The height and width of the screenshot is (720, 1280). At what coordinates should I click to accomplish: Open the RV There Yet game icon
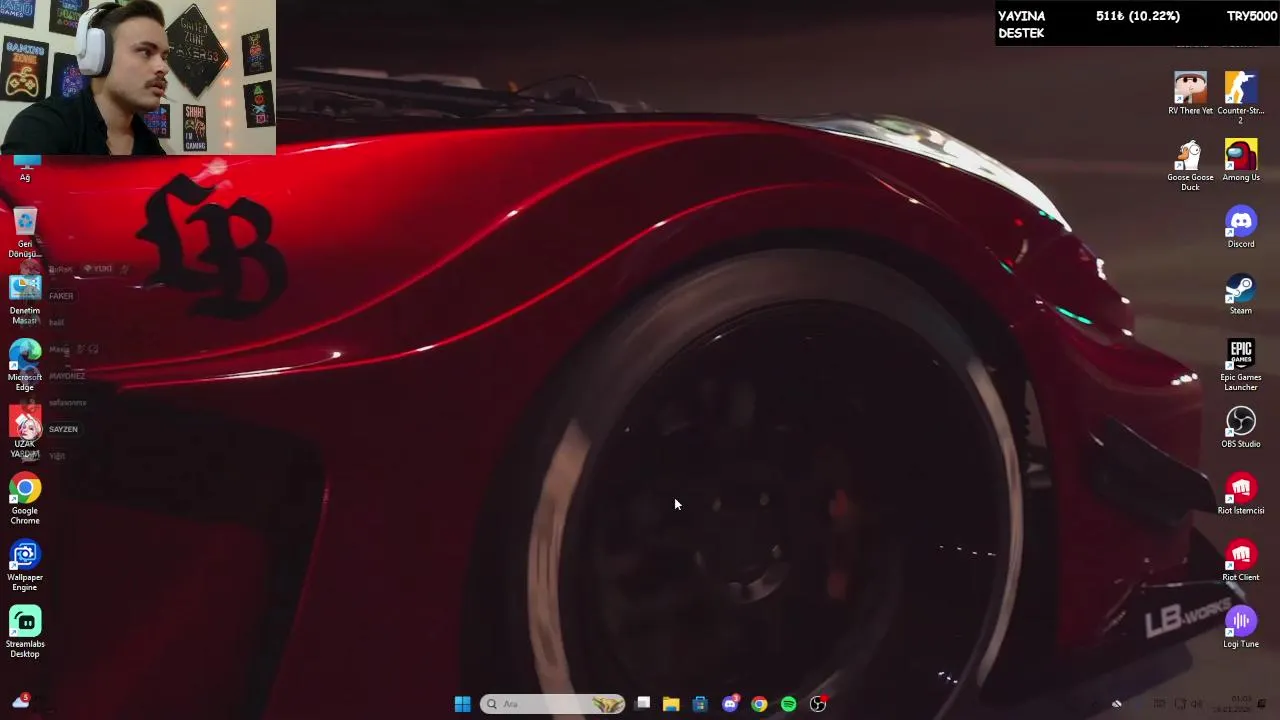click(x=1190, y=93)
